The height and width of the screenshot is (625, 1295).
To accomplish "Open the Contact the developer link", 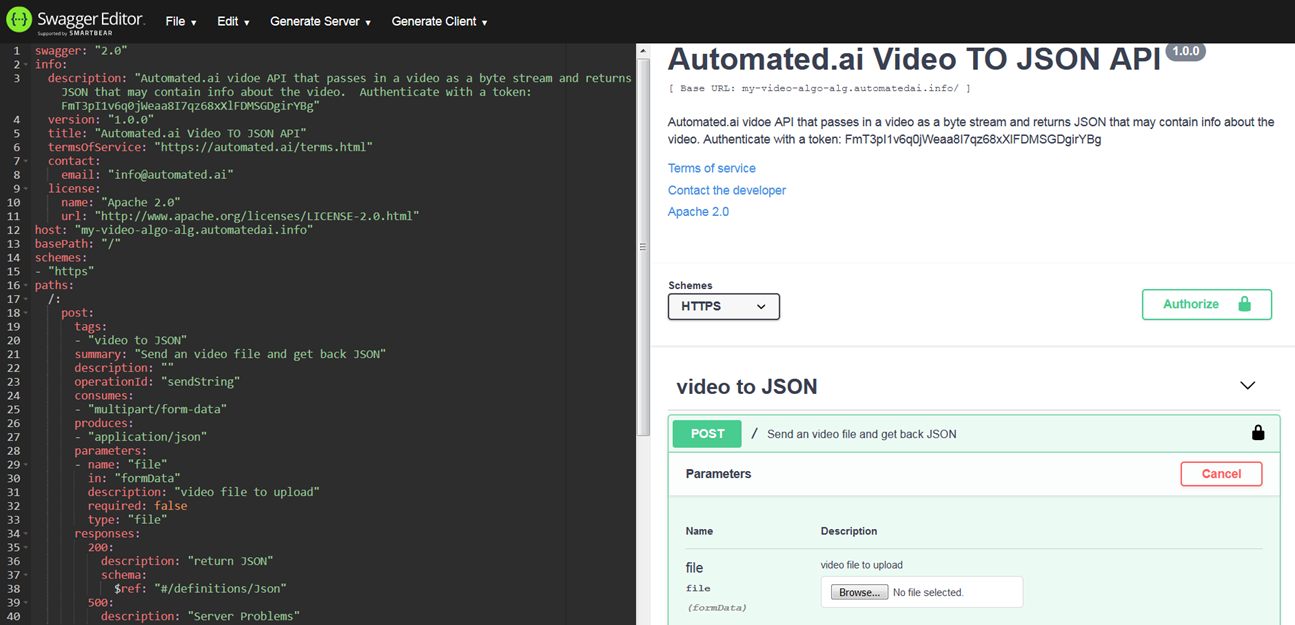I will [x=727, y=190].
